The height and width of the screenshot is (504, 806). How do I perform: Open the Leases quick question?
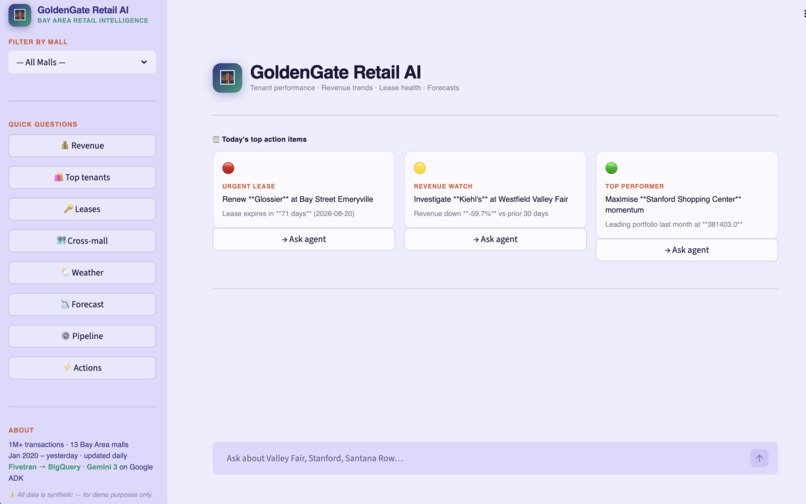[82, 209]
